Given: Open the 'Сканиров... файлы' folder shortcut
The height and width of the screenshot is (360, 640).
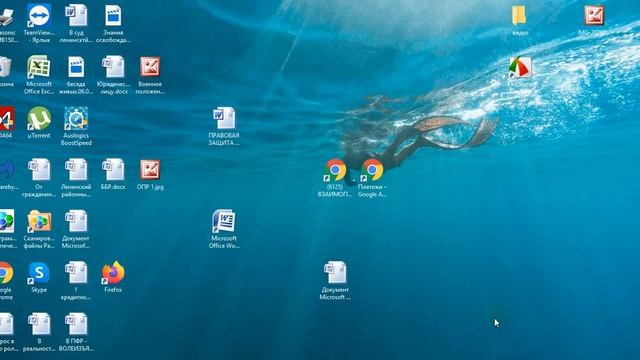Looking at the screenshot, I should (39, 222).
